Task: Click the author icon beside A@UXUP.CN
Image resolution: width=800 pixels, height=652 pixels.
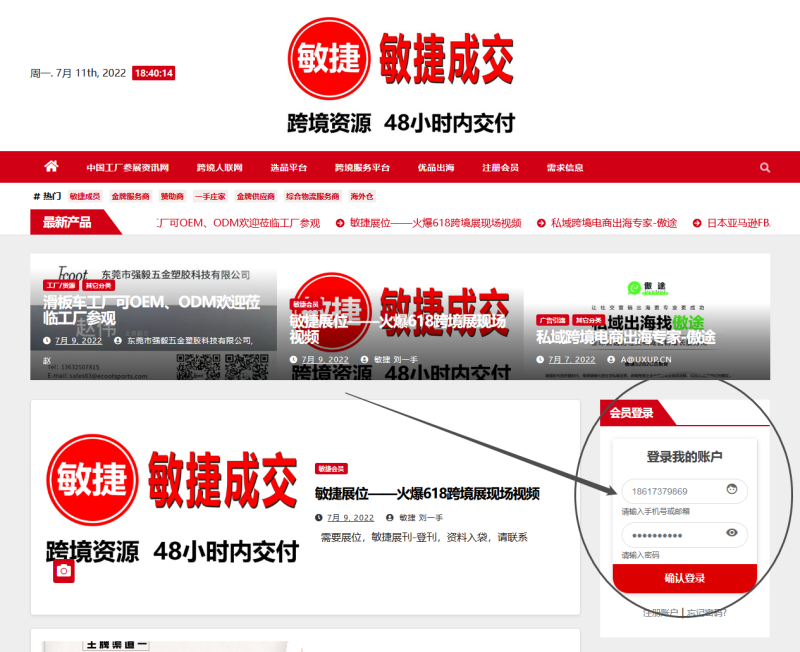Action: pos(611,359)
